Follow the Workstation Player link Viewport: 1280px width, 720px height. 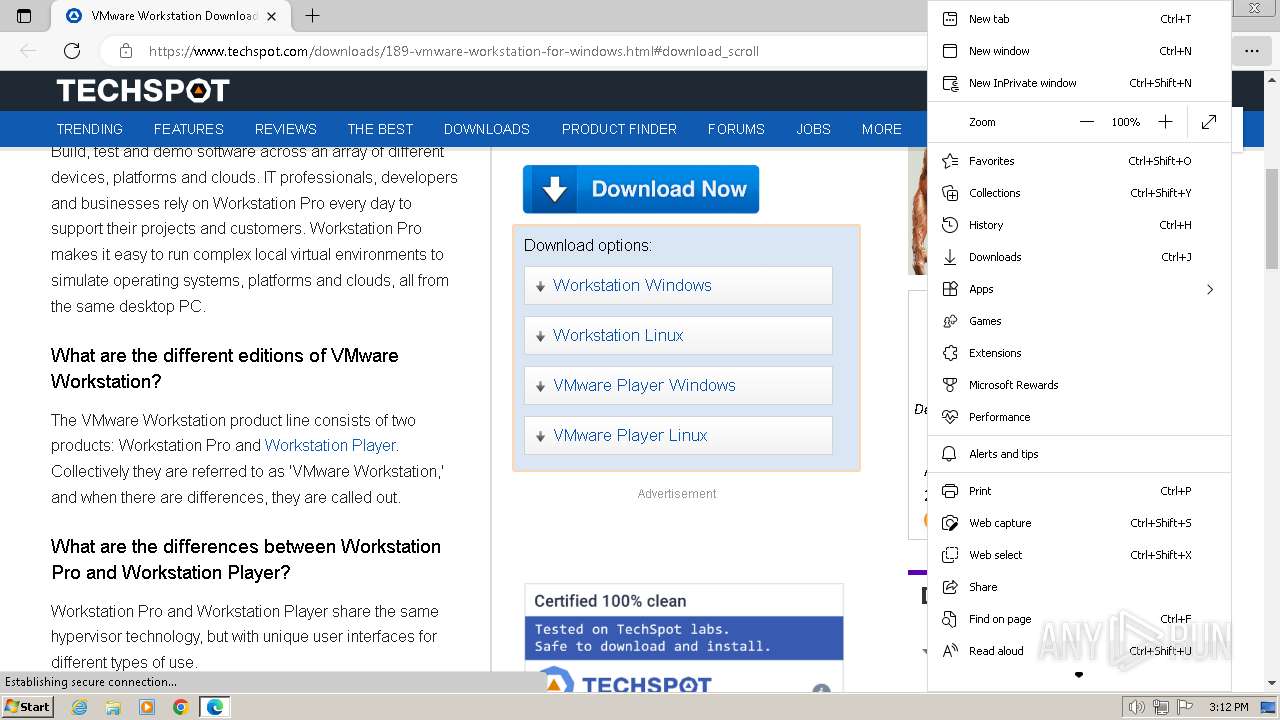(331, 445)
